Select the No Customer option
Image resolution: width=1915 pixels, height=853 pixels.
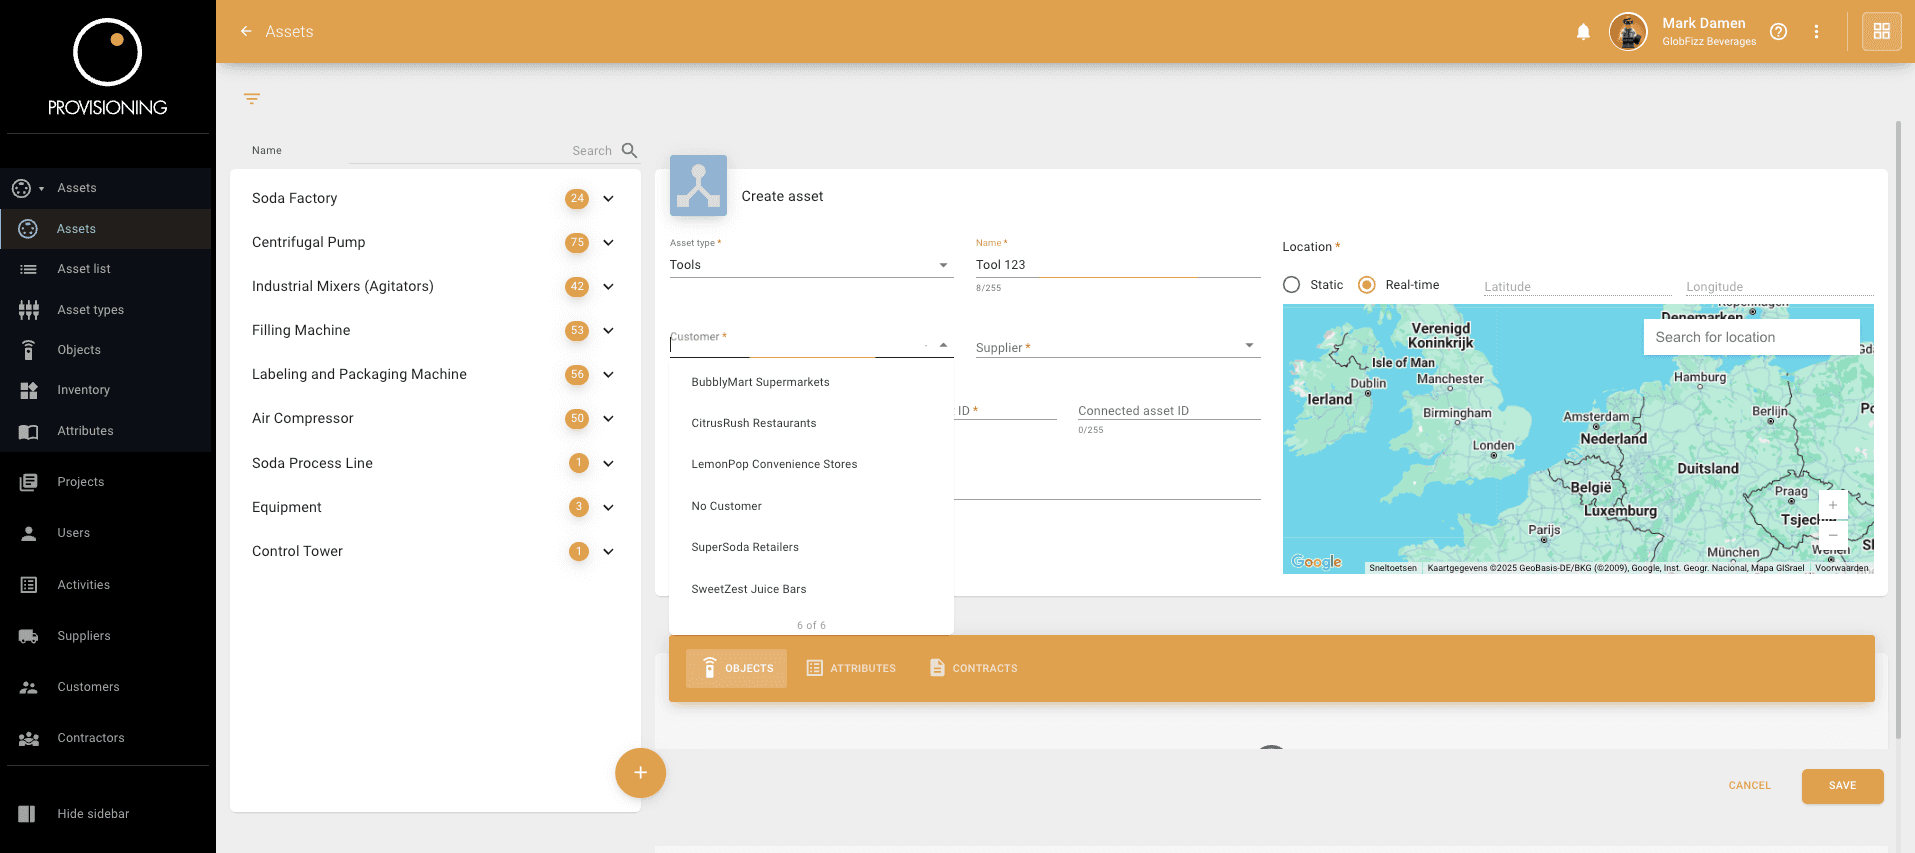[811, 506]
